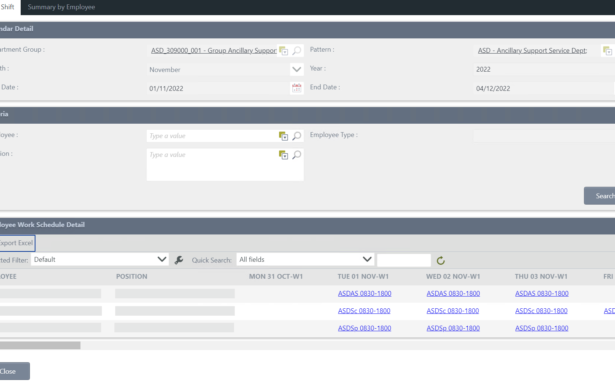Click the TUE 01 NOV-W1 column header
The height and width of the screenshot is (384, 615).
363,277
